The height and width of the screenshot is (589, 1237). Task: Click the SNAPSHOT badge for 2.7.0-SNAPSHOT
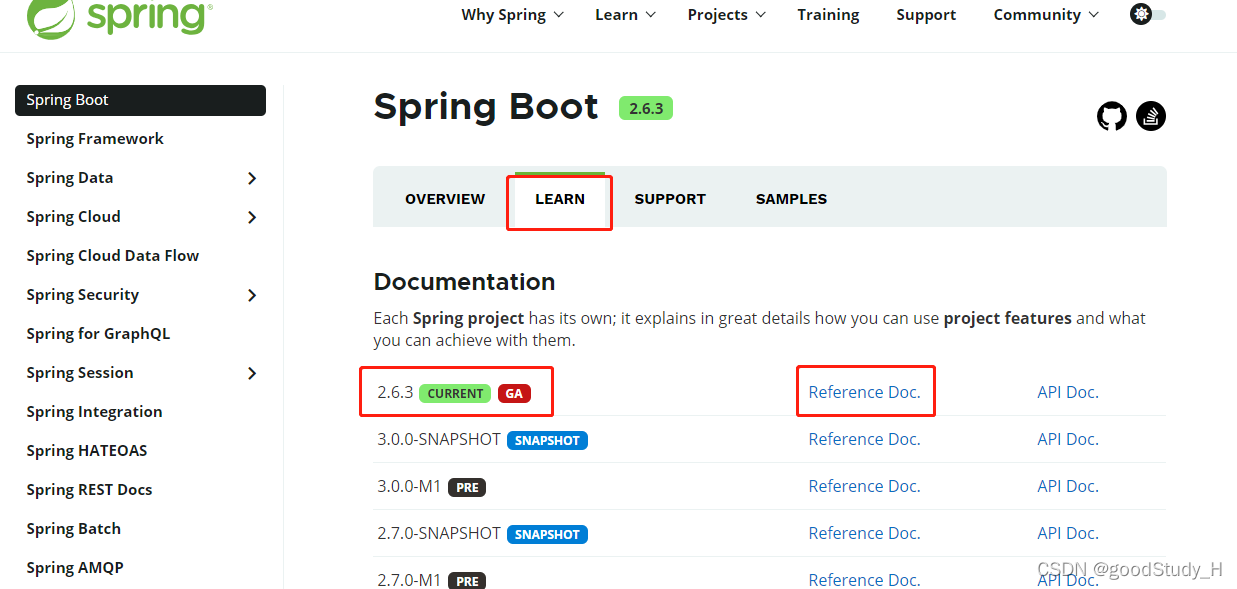547,534
